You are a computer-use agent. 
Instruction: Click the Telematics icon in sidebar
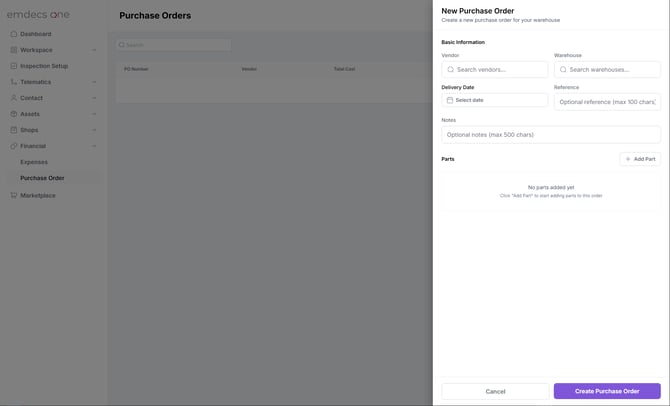coord(14,82)
